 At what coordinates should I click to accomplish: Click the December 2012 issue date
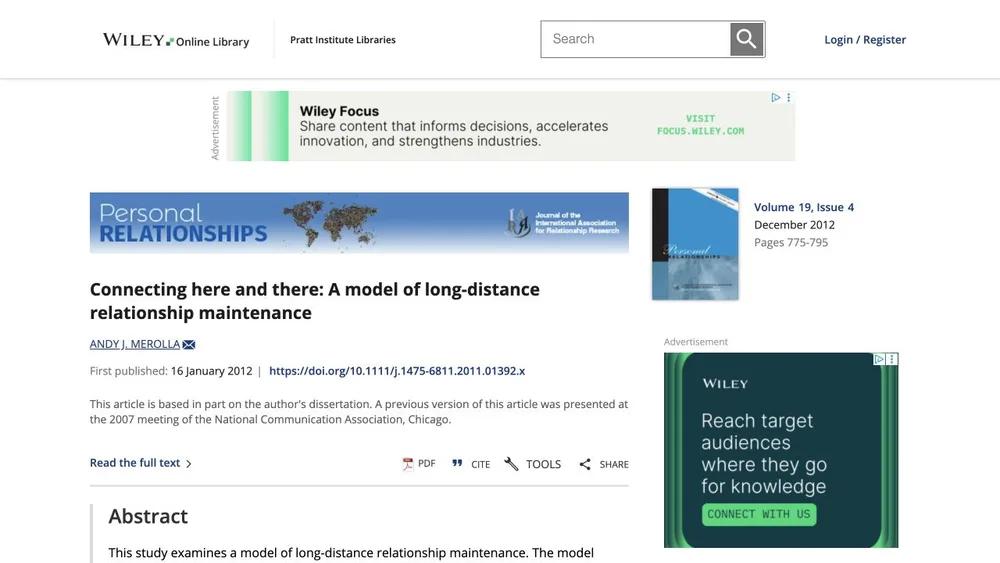pyautogui.click(x=794, y=224)
